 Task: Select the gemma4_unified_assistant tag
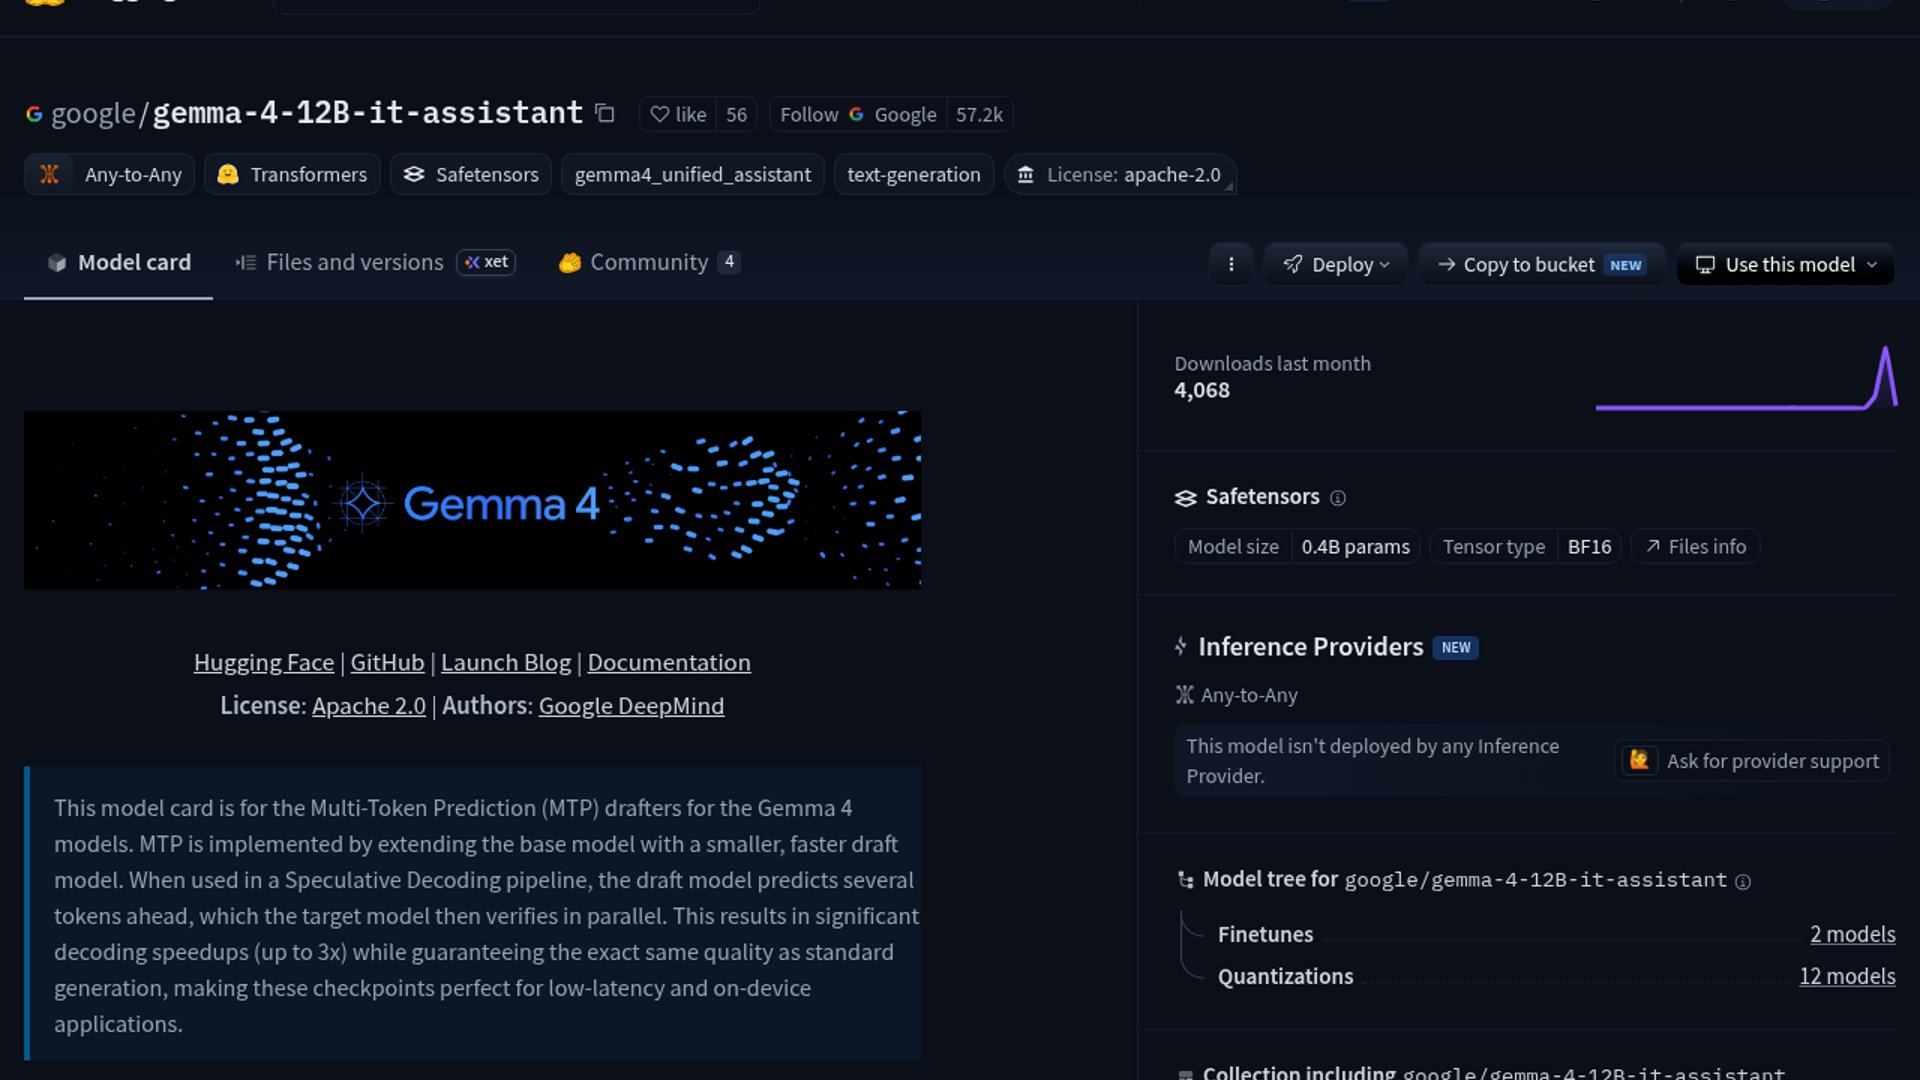click(x=692, y=174)
